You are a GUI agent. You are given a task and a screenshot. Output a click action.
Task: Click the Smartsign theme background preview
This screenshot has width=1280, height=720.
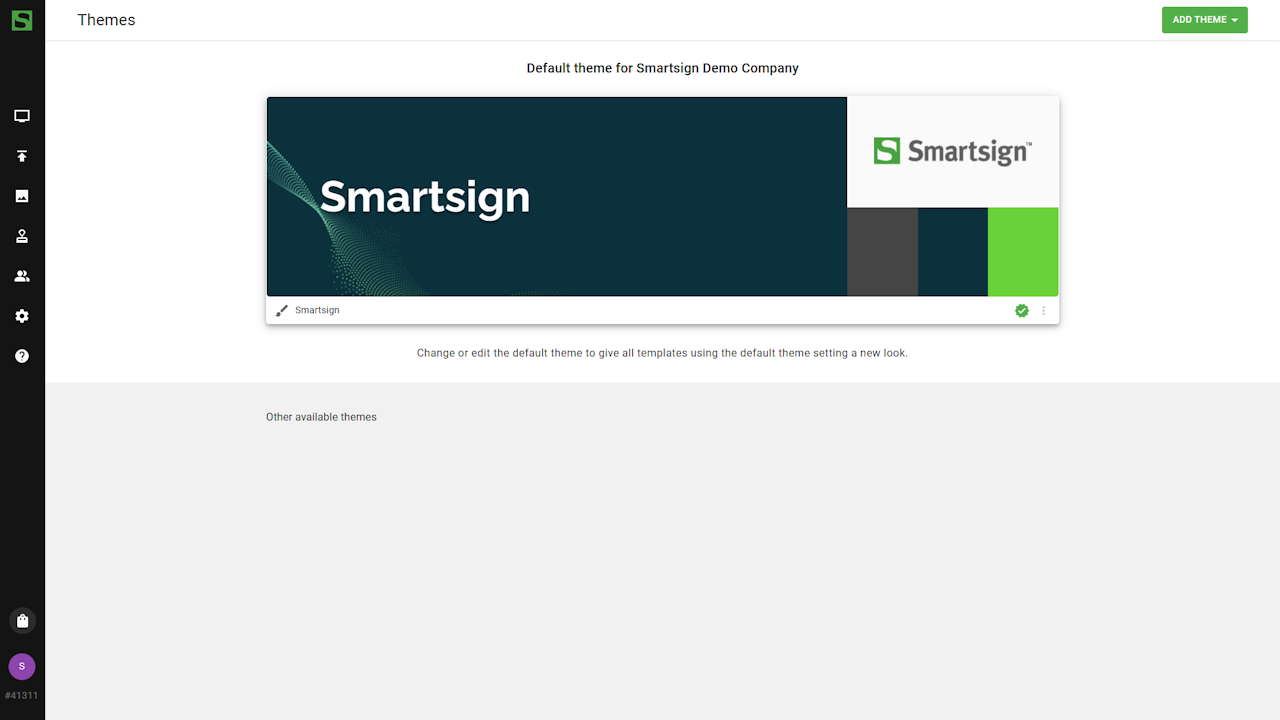click(x=557, y=196)
